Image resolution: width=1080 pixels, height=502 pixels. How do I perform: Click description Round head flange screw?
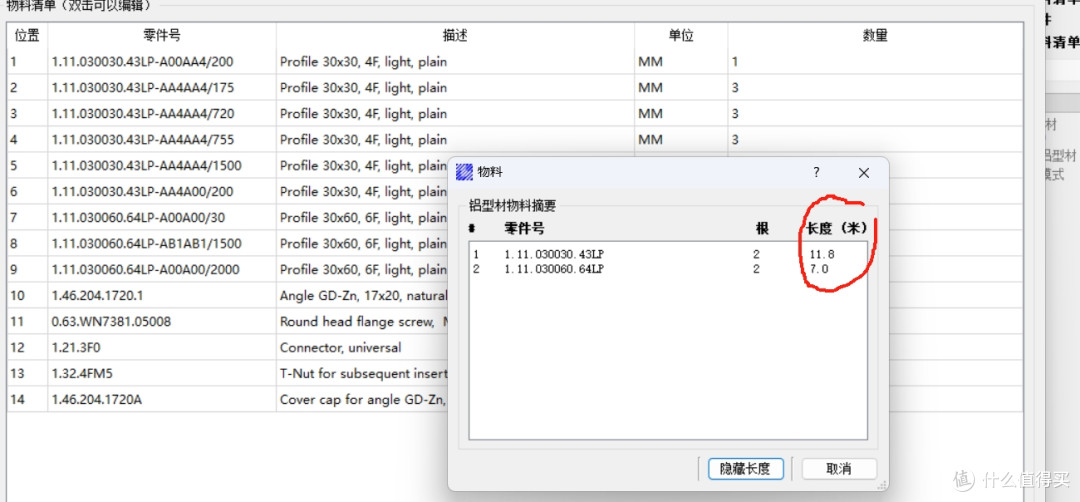click(x=356, y=322)
